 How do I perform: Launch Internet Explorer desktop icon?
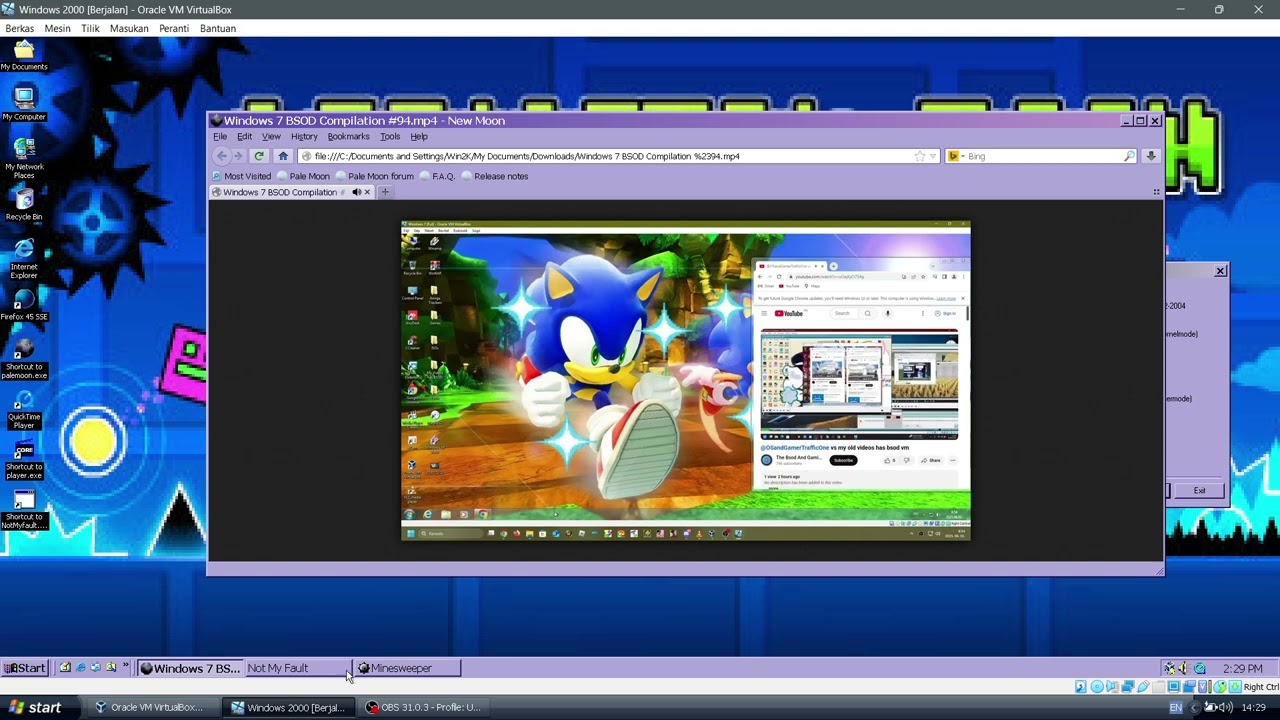tap(24, 258)
